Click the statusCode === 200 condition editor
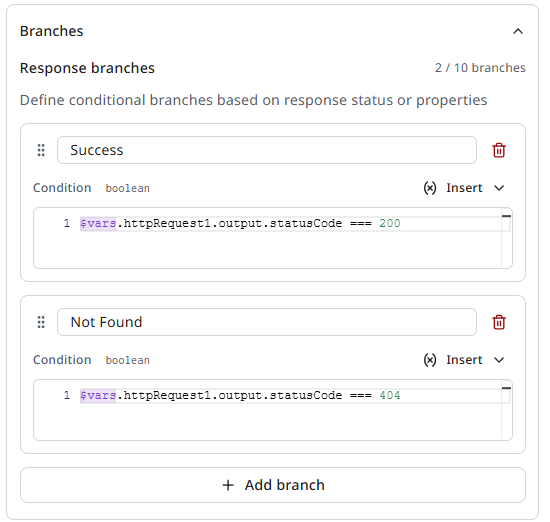This screenshot has width=550, height=522. click(273, 238)
